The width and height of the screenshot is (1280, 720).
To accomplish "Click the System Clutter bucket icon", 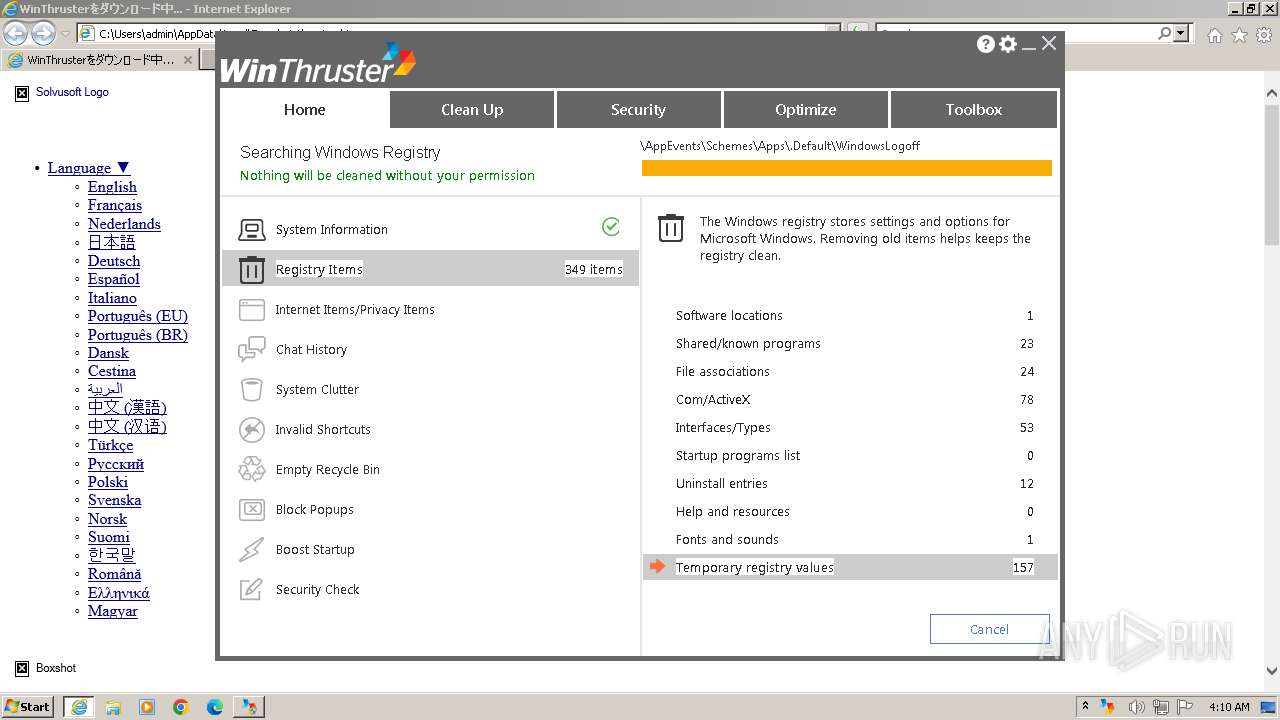I will 251,389.
